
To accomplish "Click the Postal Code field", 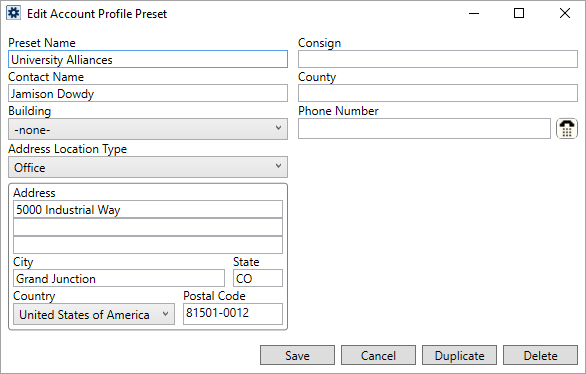I will click(x=233, y=314).
